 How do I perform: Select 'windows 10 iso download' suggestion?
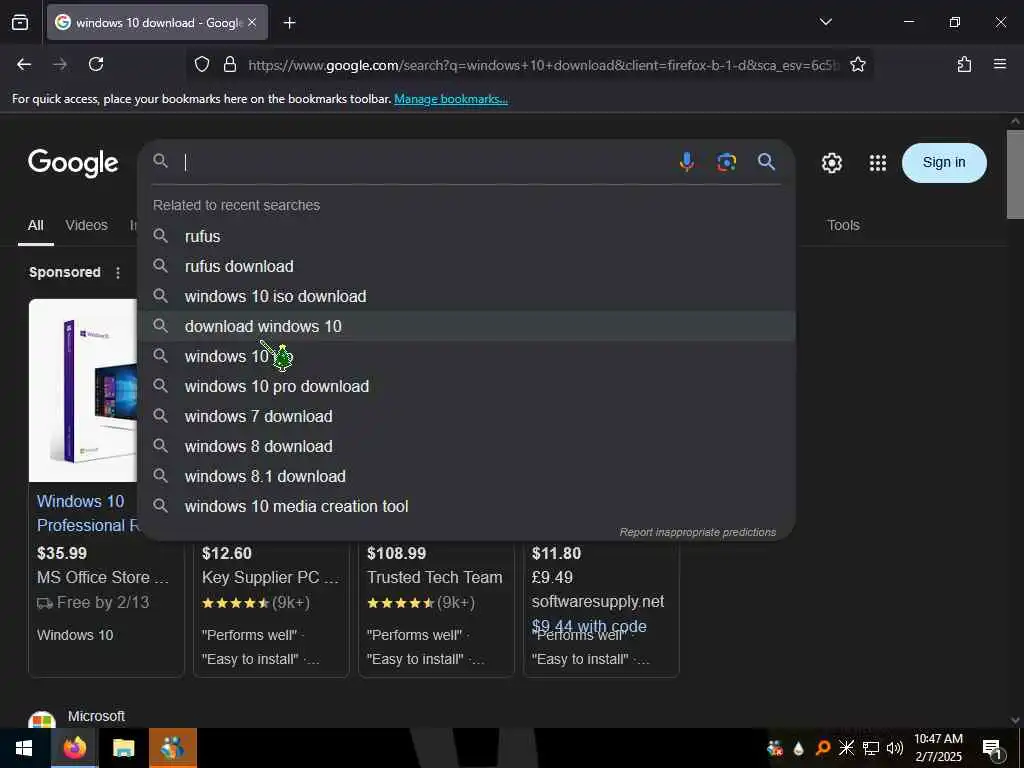(466, 296)
